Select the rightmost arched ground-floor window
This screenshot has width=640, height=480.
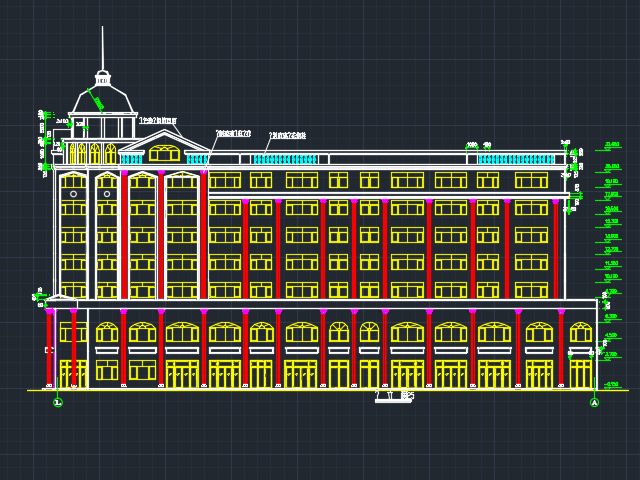(580, 331)
